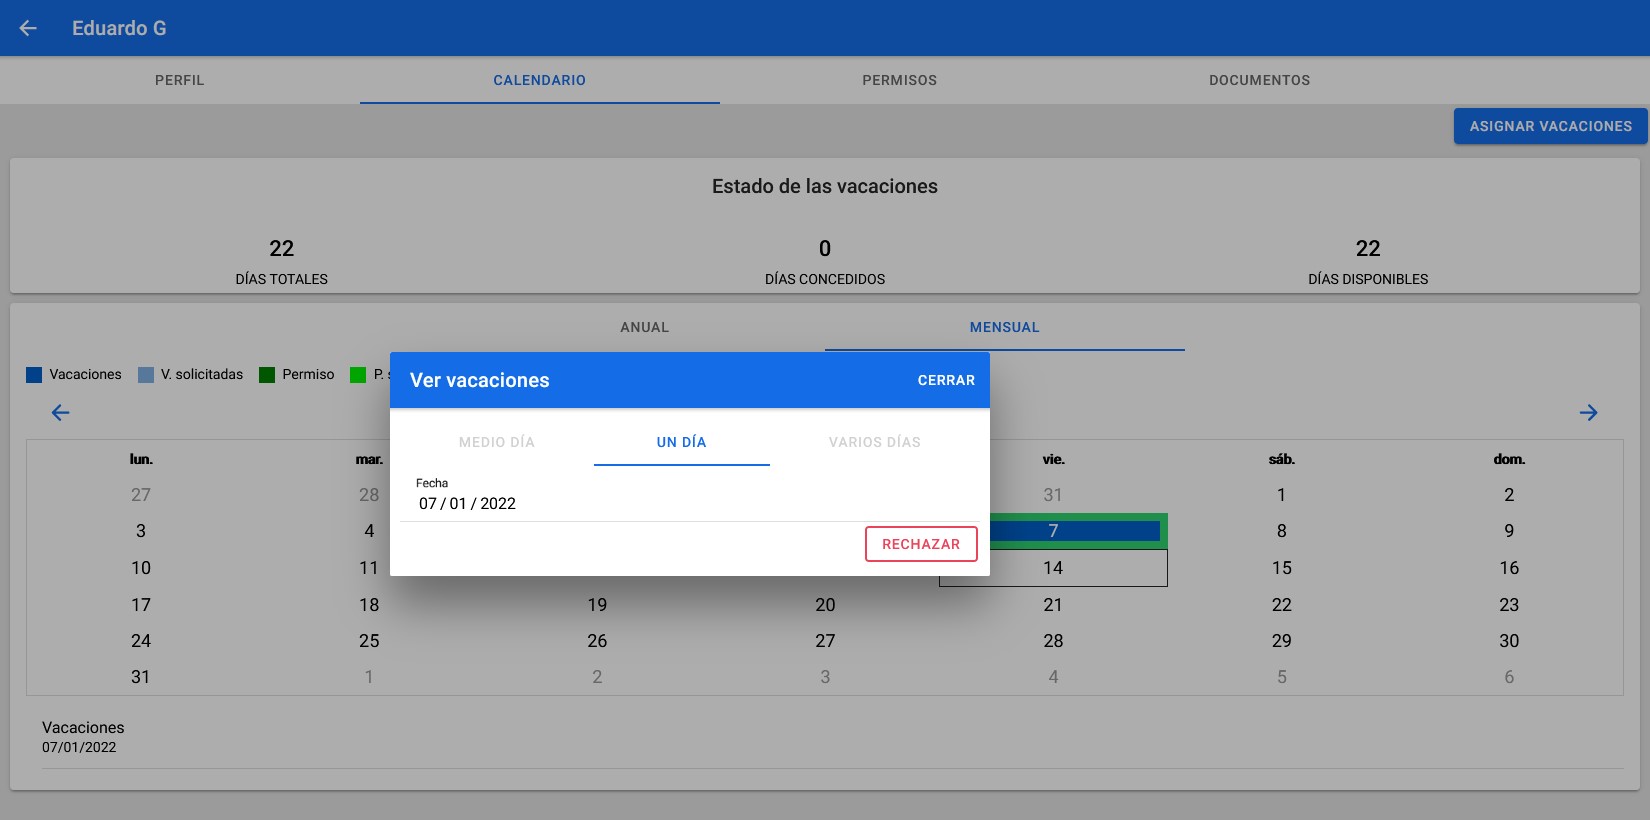This screenshot has height=820, width=1650.
Task: Select the Mensual calendar view
Action: pyautogui.click(x=1004, y=327)
